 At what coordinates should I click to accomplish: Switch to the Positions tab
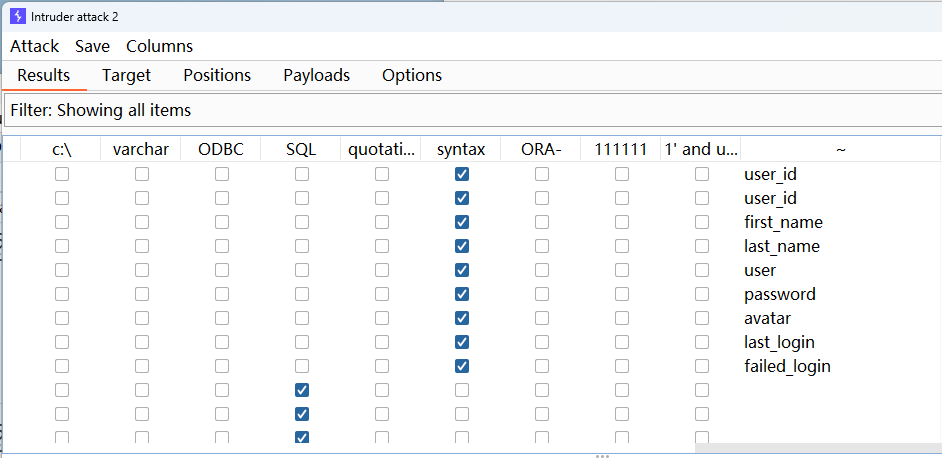[x=217, y=75]
